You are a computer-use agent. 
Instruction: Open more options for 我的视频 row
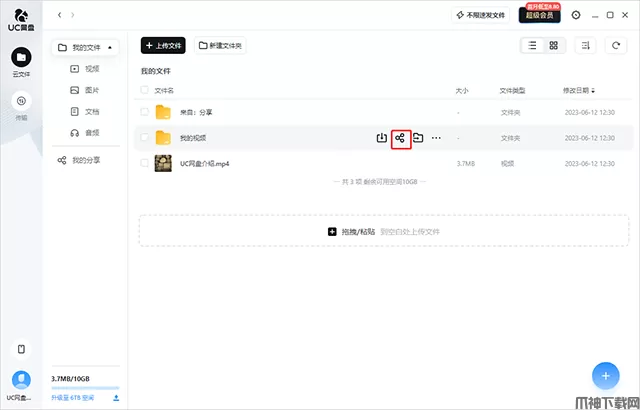pos(436,137)
